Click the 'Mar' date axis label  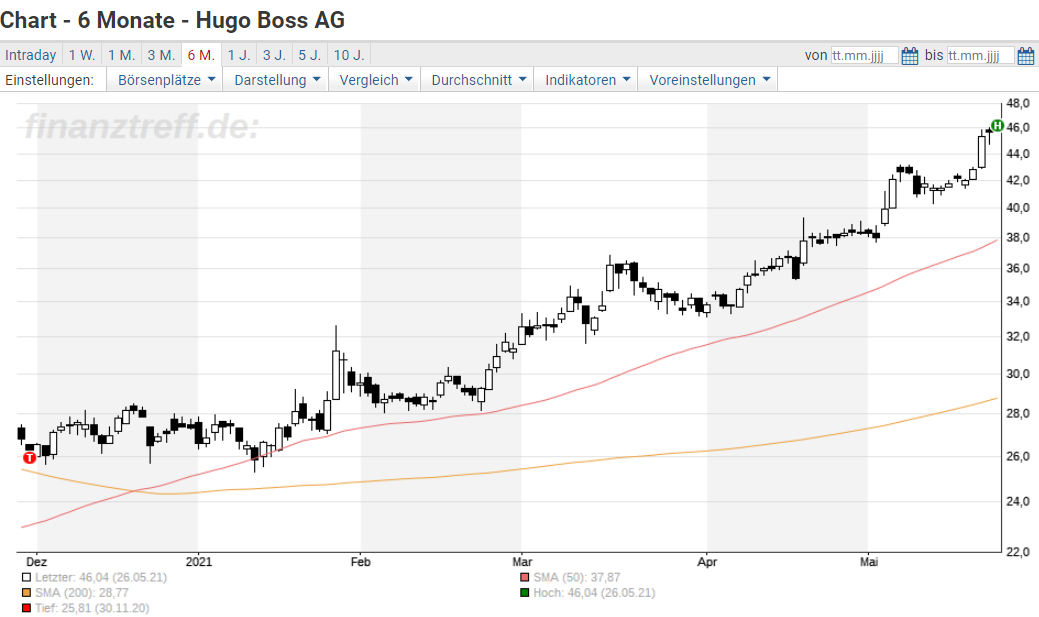click(522, 562)
